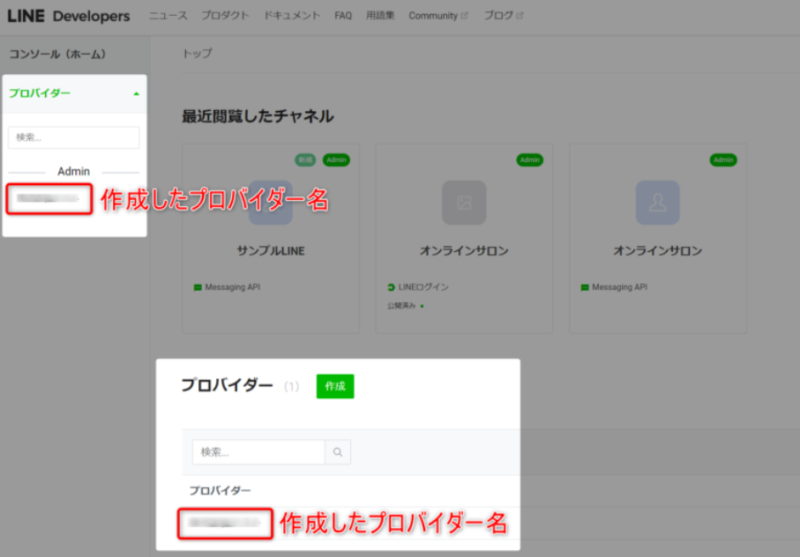800x557 pixels.
Task: Open the blurred provider name in the list
Action: [x=225, y=523]
